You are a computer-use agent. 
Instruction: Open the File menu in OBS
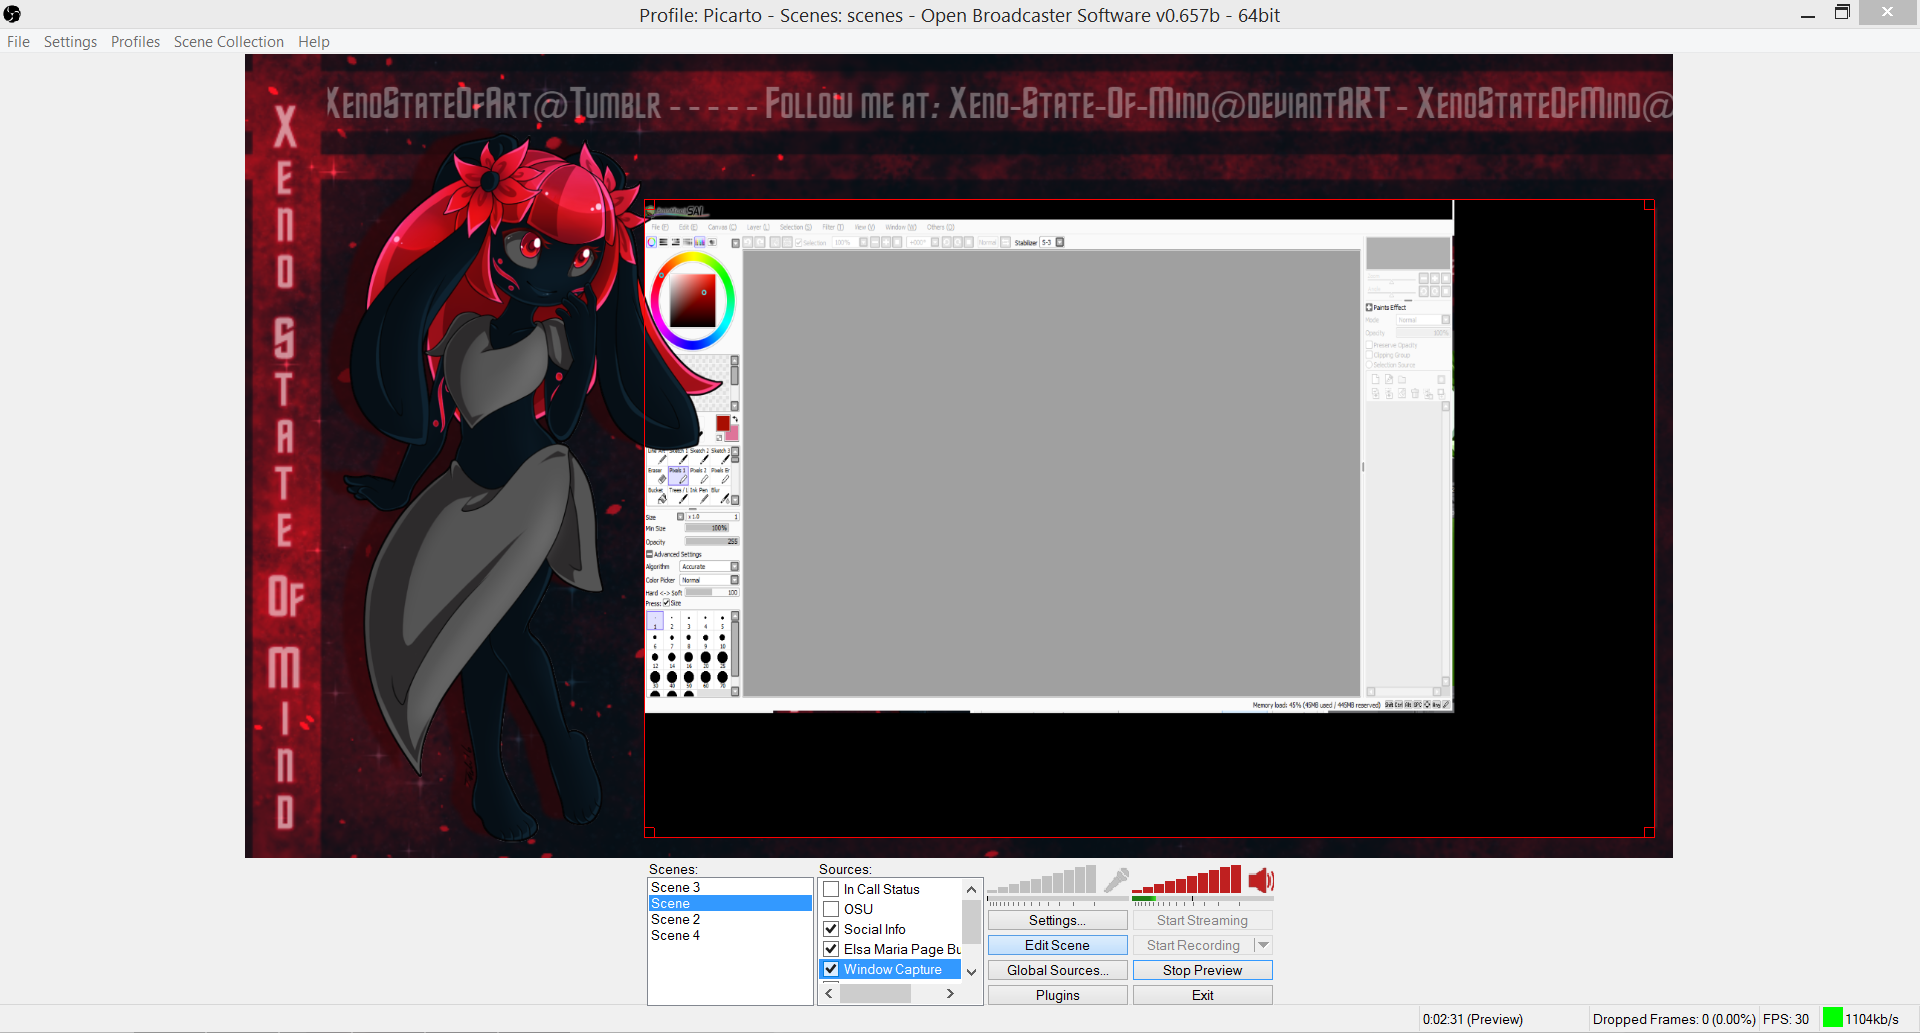[18, 42]
